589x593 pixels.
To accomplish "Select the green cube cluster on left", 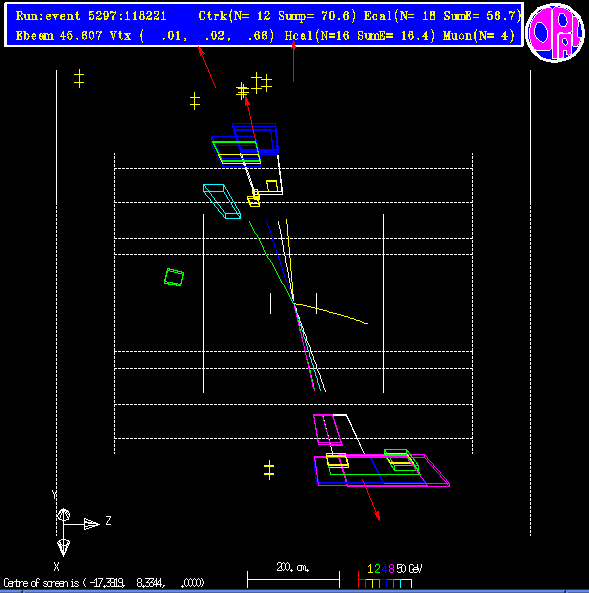I will coord(174,277).
